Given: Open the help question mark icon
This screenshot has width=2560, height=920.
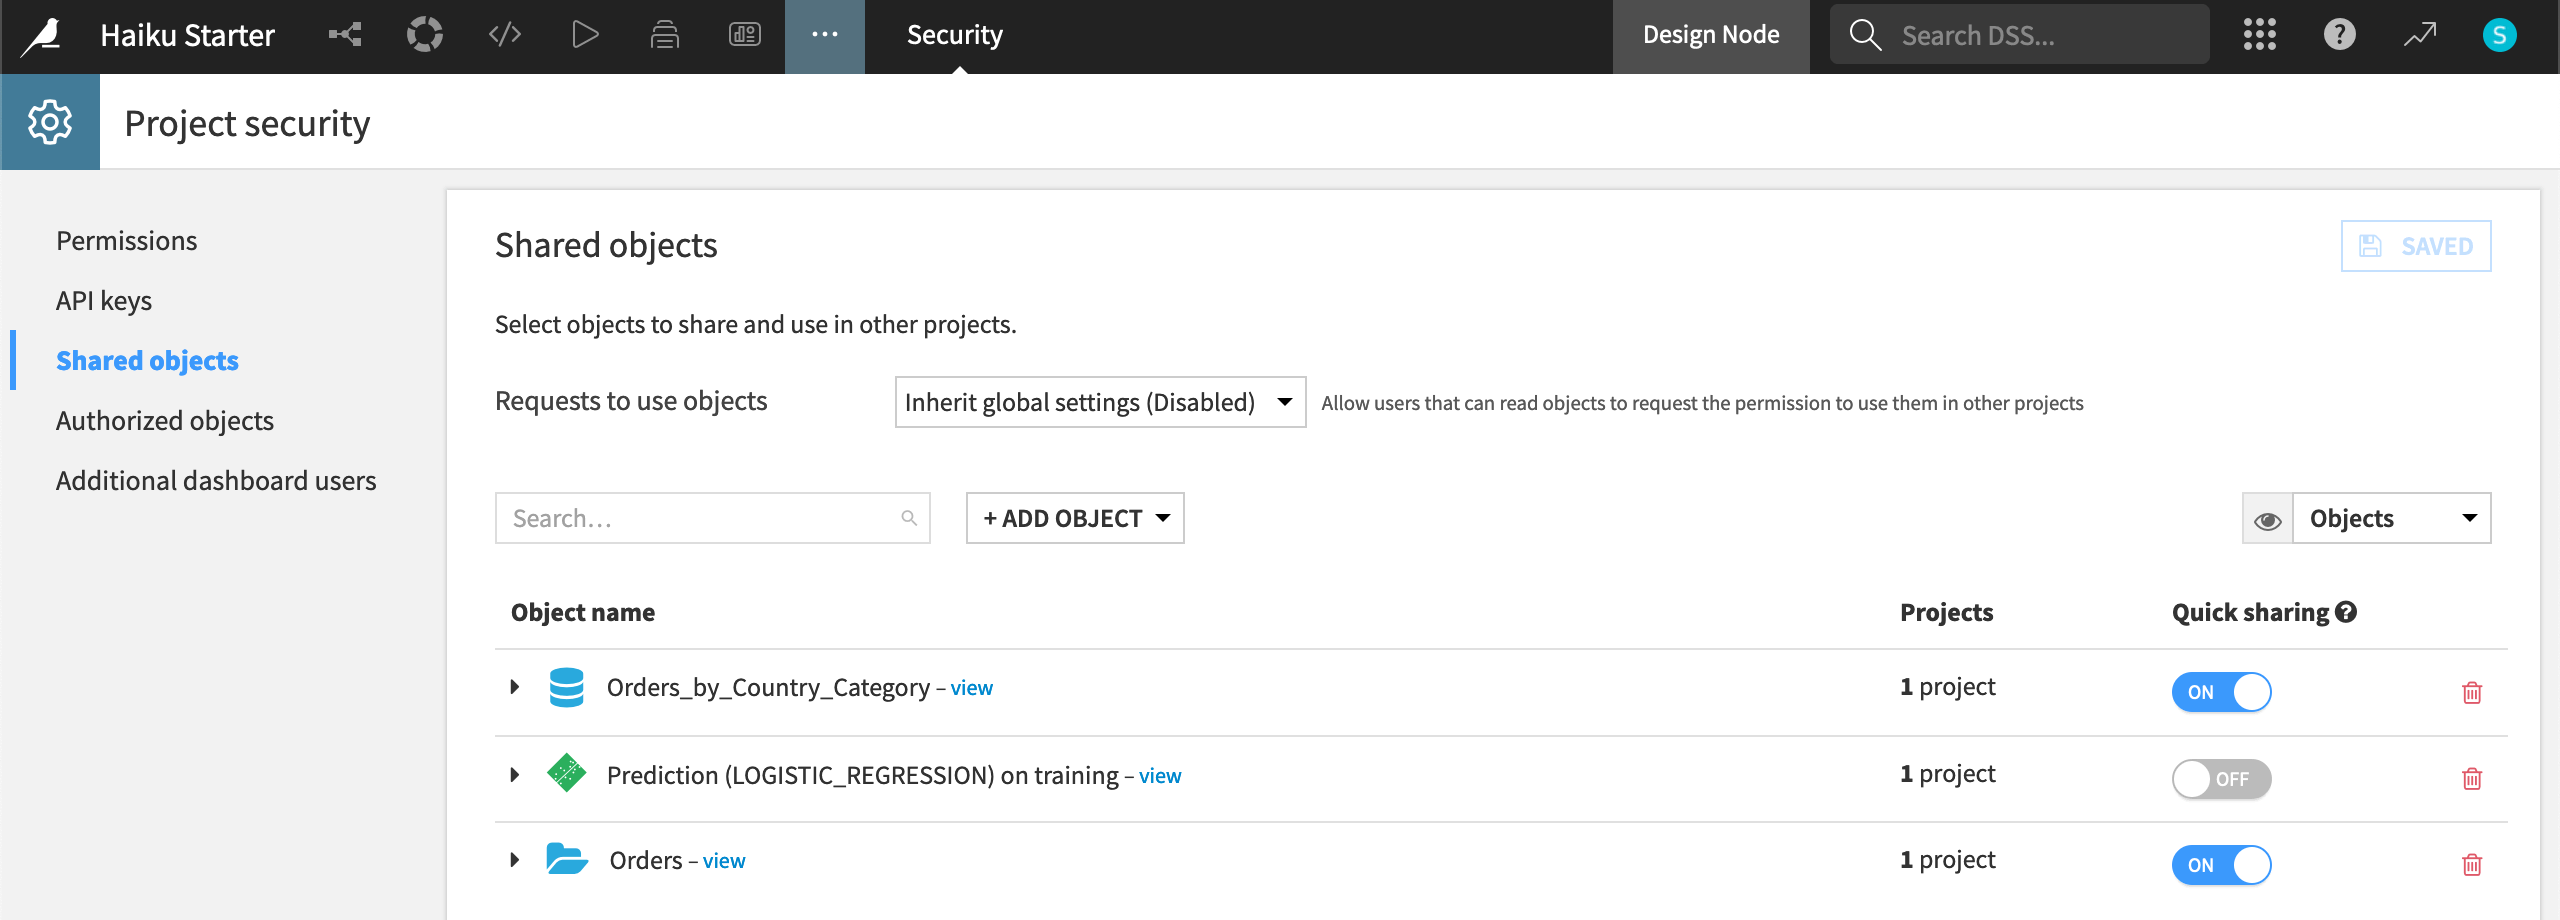Looking at the screenshot, I should click(2340, 33).
